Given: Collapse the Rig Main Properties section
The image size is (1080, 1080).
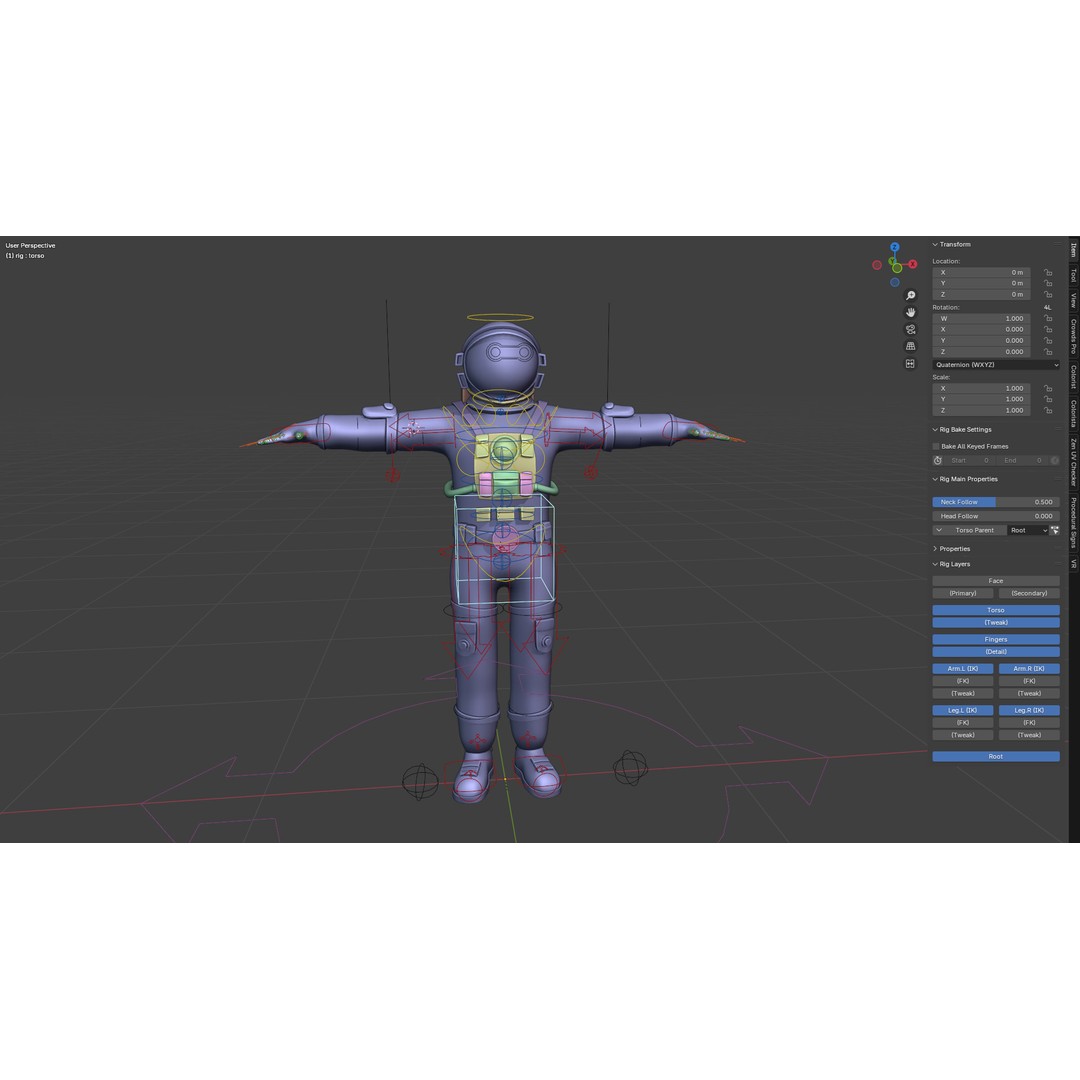Looking at the screenshot, I should (967, 479).
